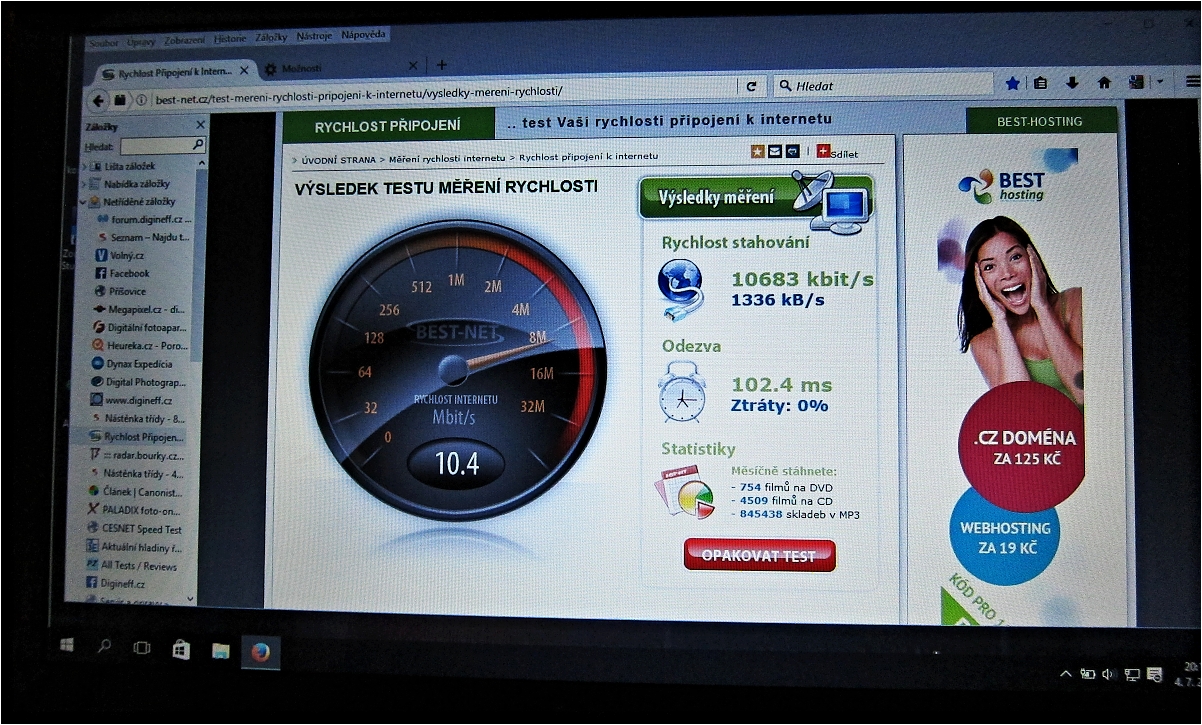Show bookmarks list icon in toolbar
This screenshot has width=1202, height=725.
[x=1041, y=84]
